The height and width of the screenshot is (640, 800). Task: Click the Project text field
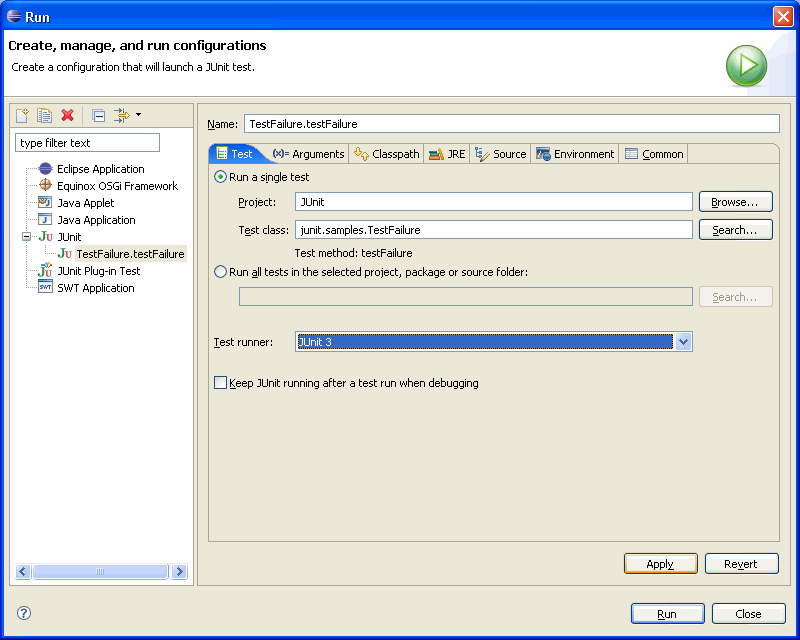point(493,202)
